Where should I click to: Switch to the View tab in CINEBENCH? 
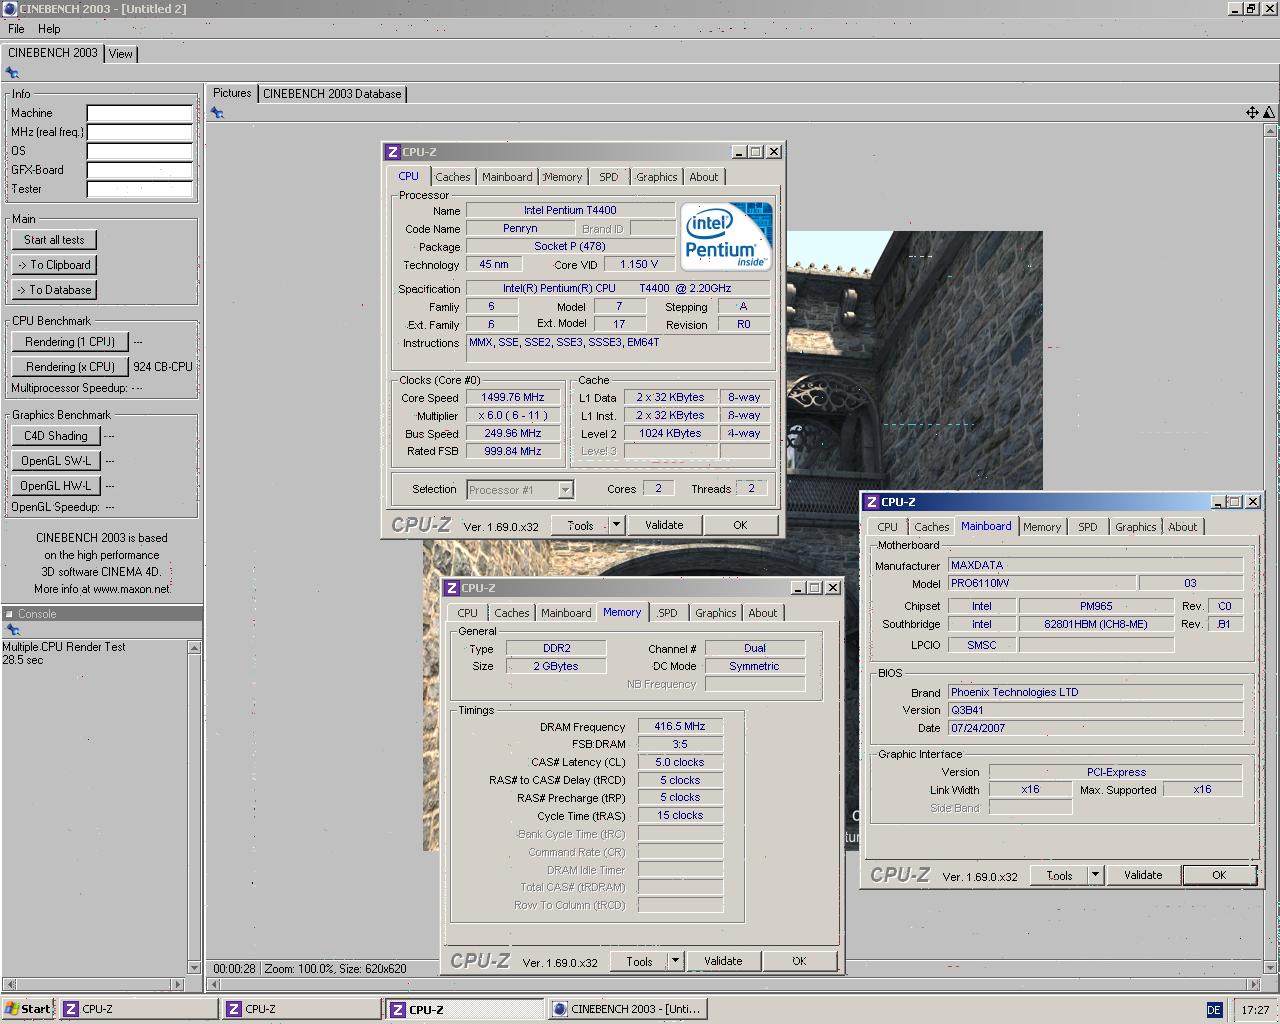coord(121,54)
